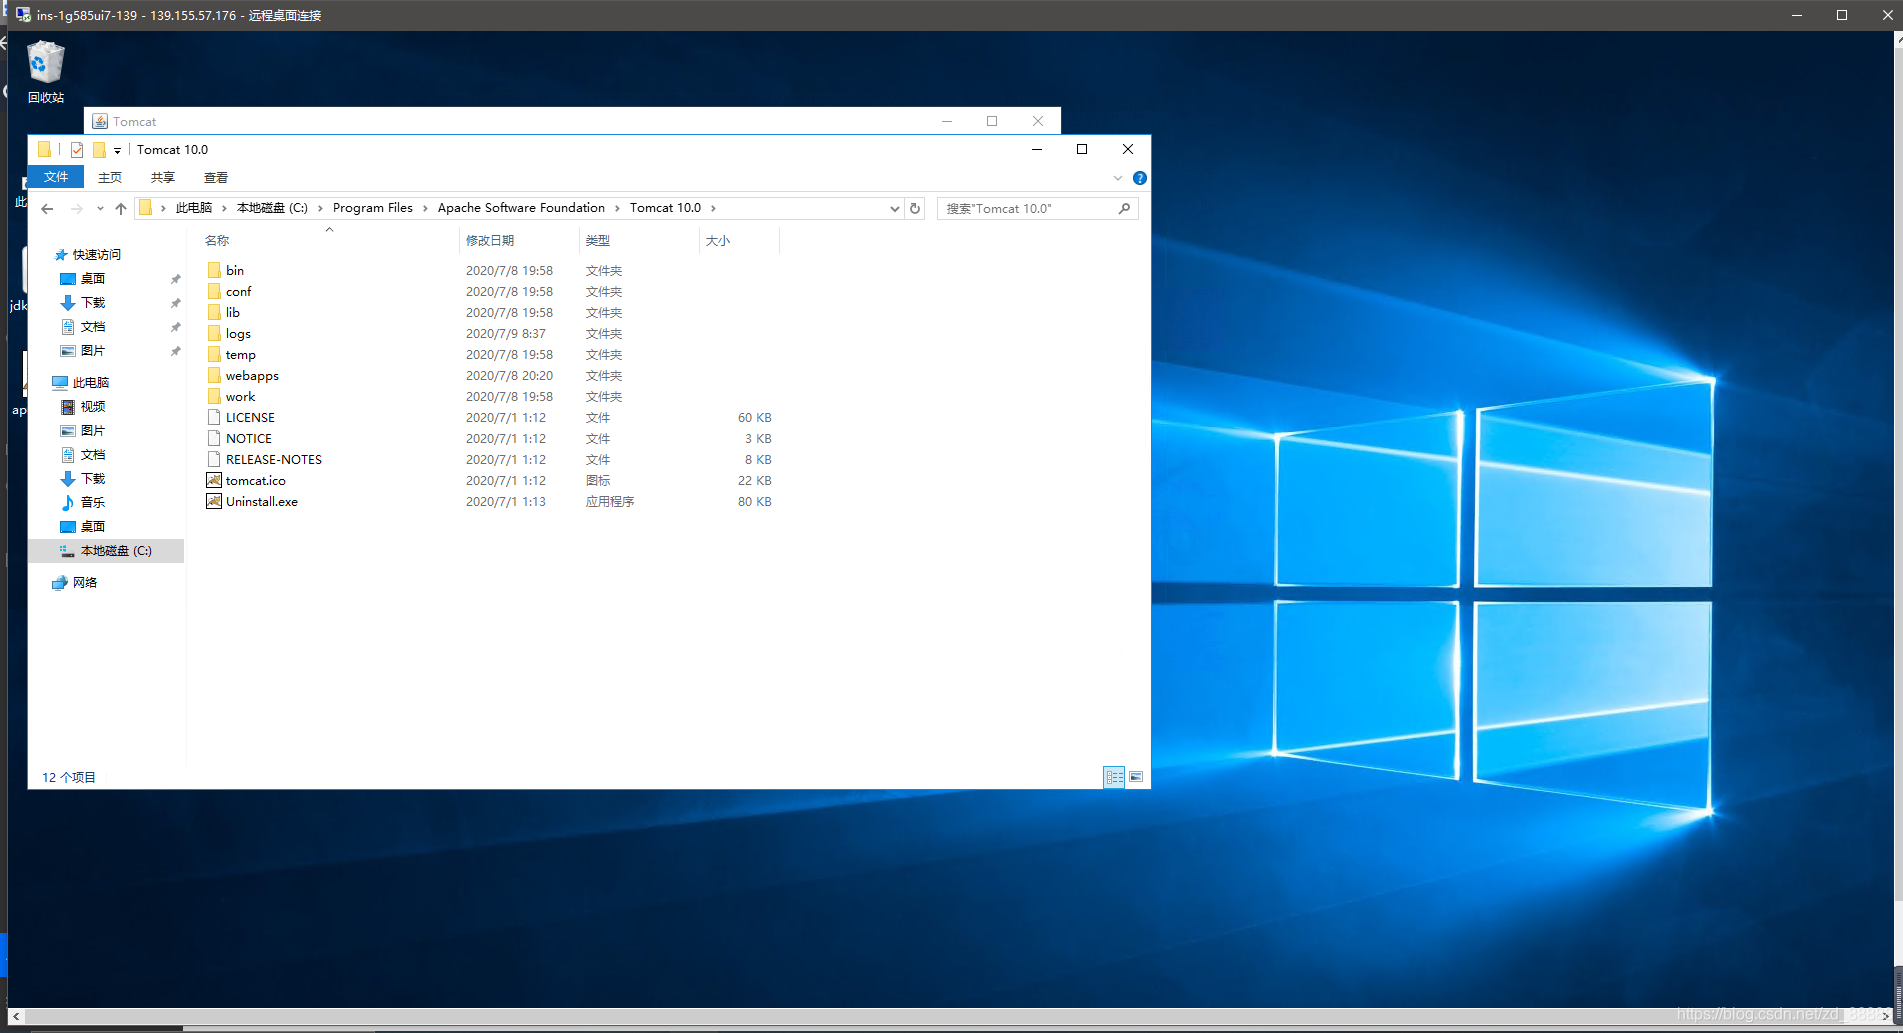Click remote desktop horizontal scrollbar right arrow
Viewport: 1903px width, 1033px height.
1886,1016
